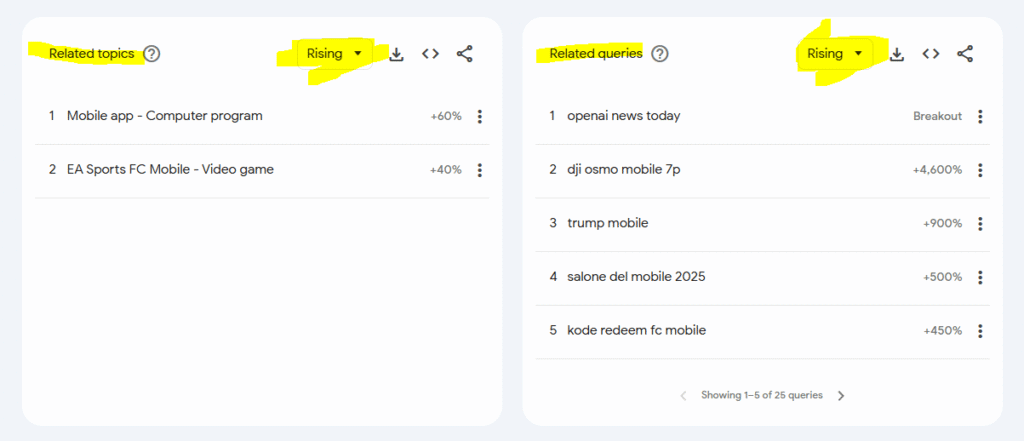The height and width of the screenshot is (441, 1024).
Task: Open more options for kode redeem fc mobile
Action: pos(980,331)
